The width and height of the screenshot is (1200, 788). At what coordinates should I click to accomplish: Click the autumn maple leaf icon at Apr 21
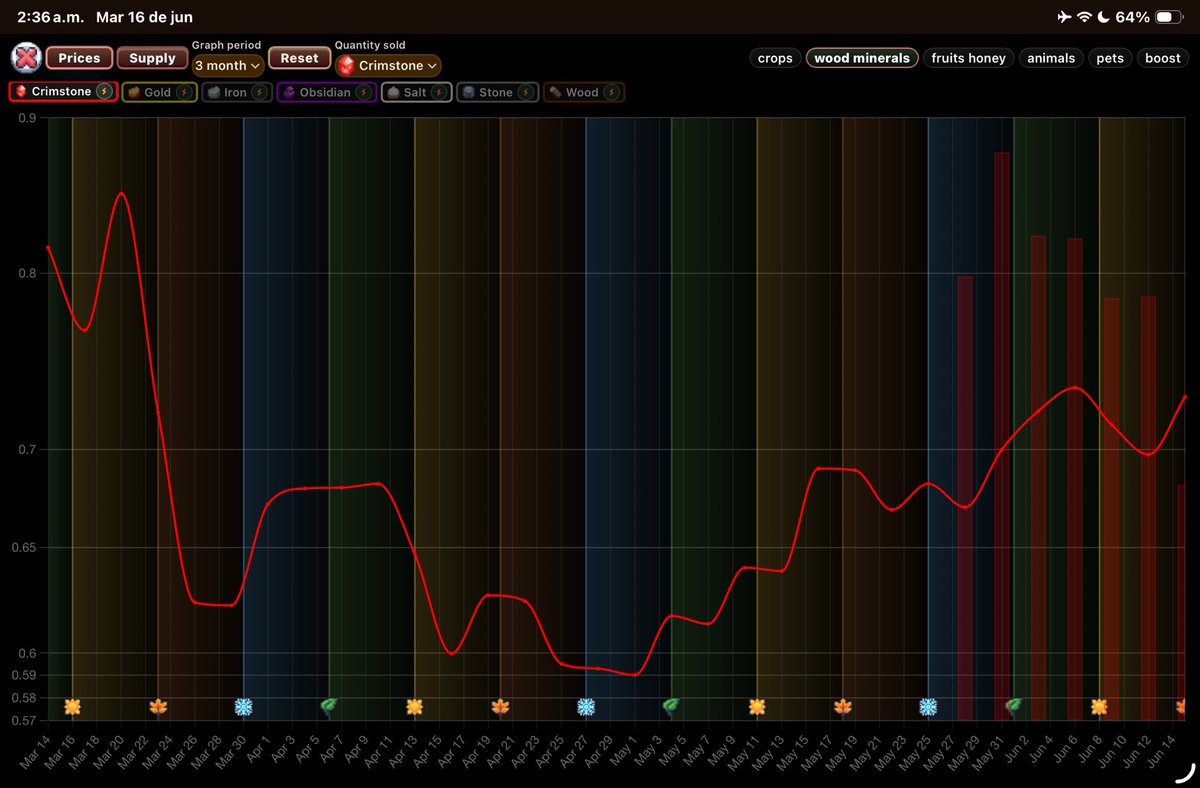(x=500, y=707)
